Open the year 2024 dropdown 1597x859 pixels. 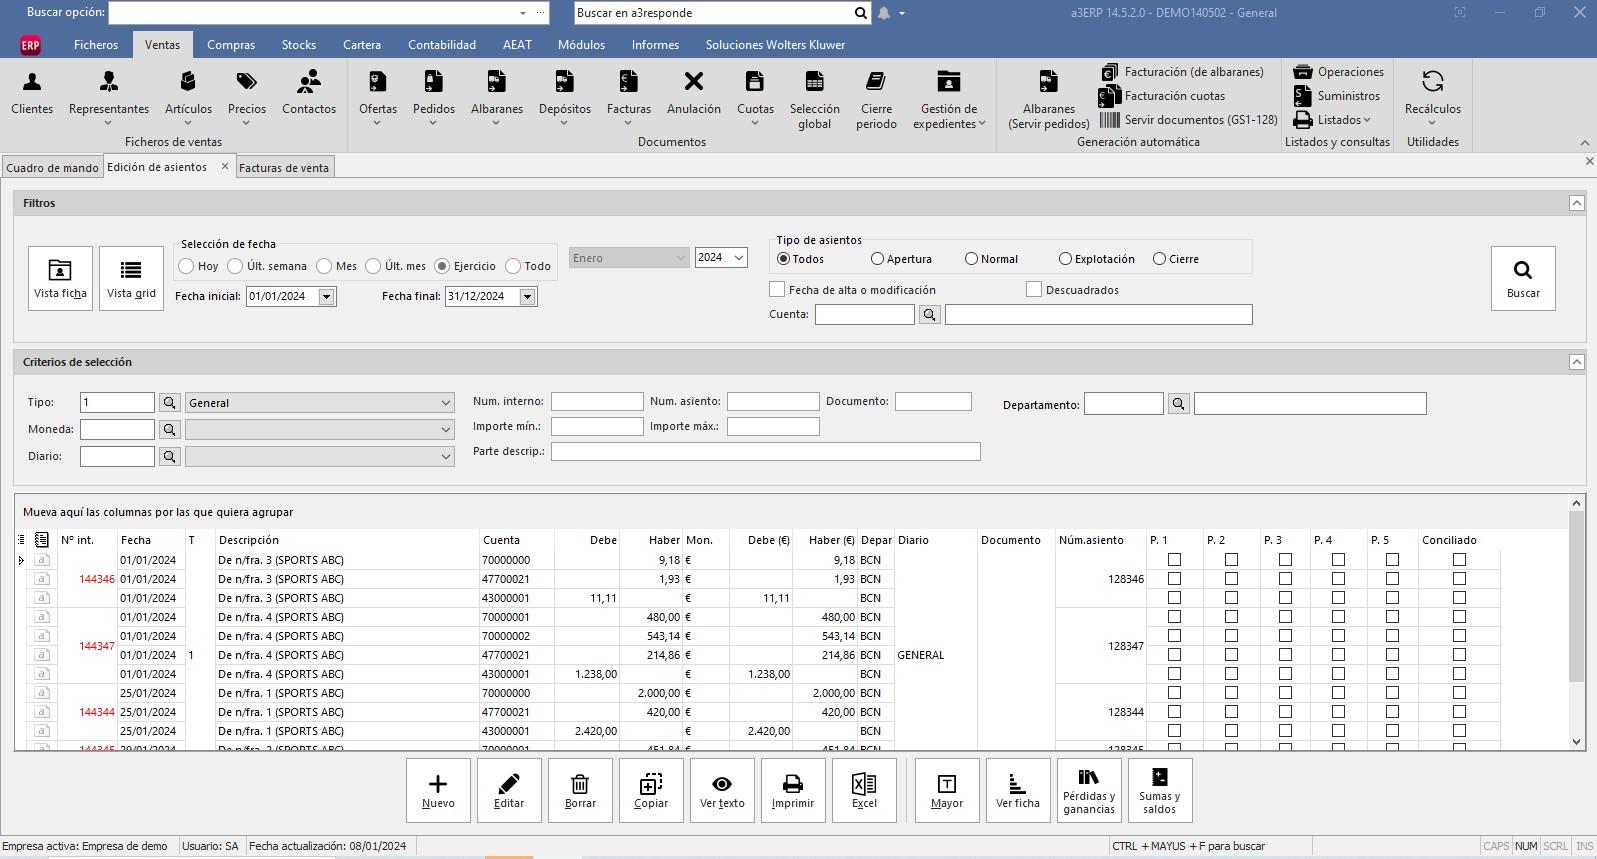pos(739,258)
